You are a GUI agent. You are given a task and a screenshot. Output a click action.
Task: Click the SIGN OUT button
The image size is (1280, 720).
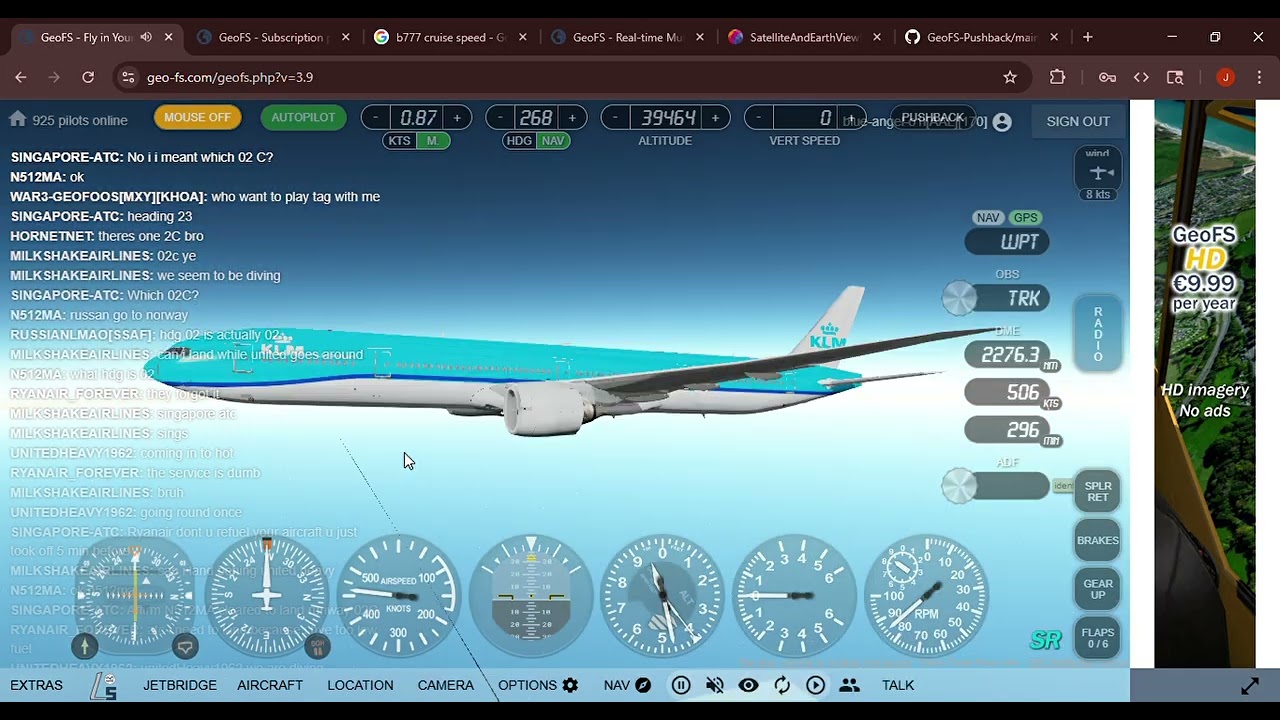click(x=1078, y=121)
